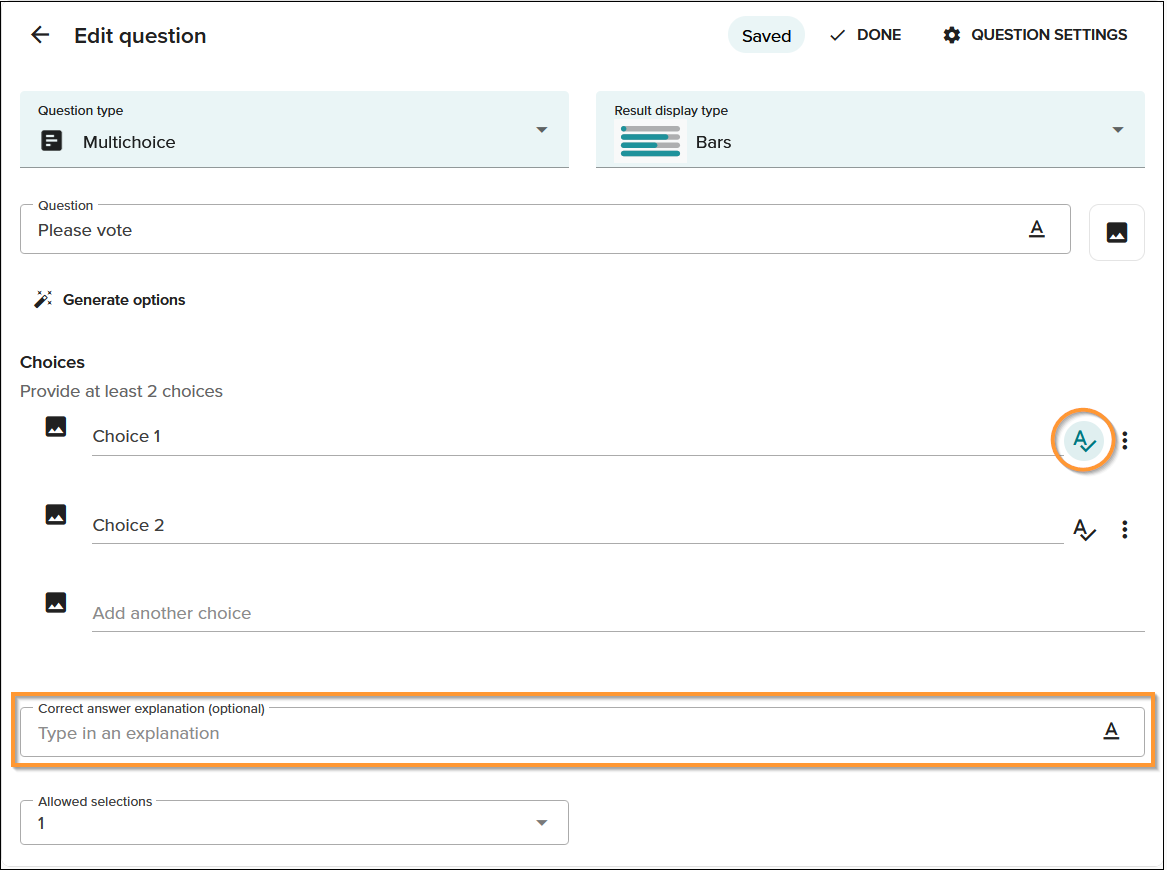Click the magic wand Generate options icon

click(43, 299)
